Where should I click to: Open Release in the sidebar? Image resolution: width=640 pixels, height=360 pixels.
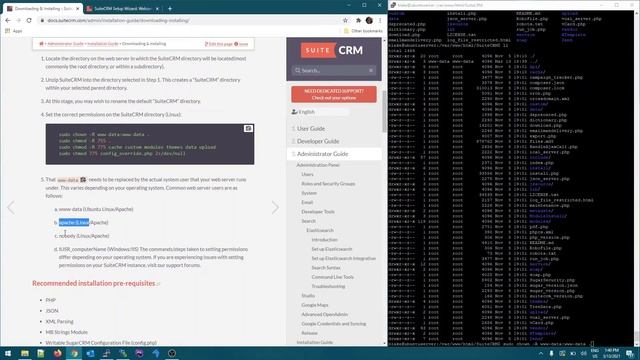click(x=309, y=333)
